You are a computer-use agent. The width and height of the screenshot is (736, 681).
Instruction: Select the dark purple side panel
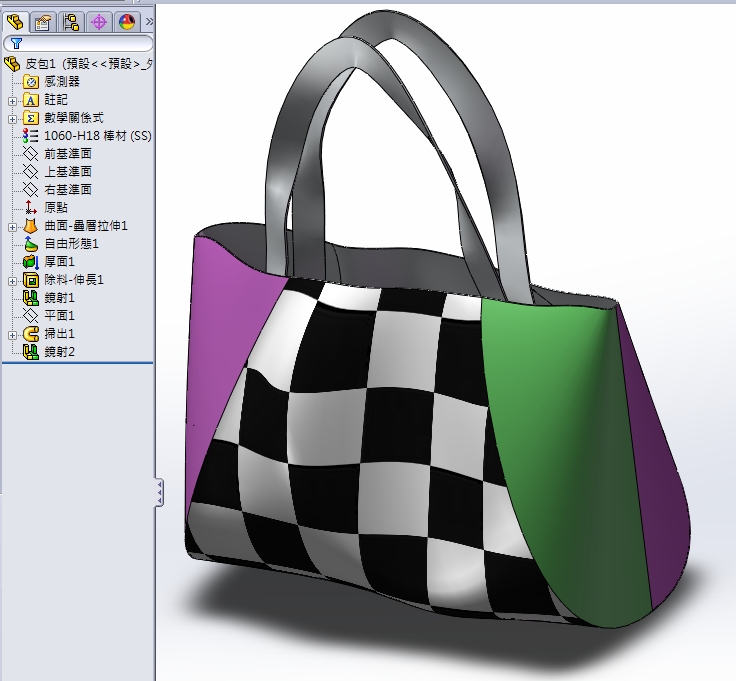click(657, 469)
